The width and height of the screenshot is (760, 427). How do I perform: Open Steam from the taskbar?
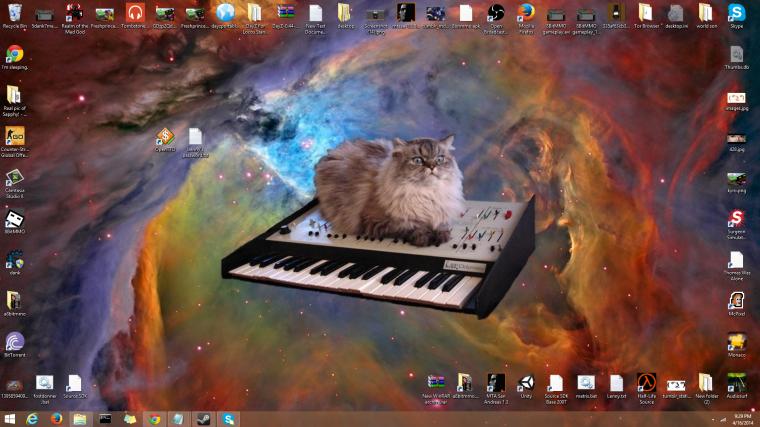204,419
